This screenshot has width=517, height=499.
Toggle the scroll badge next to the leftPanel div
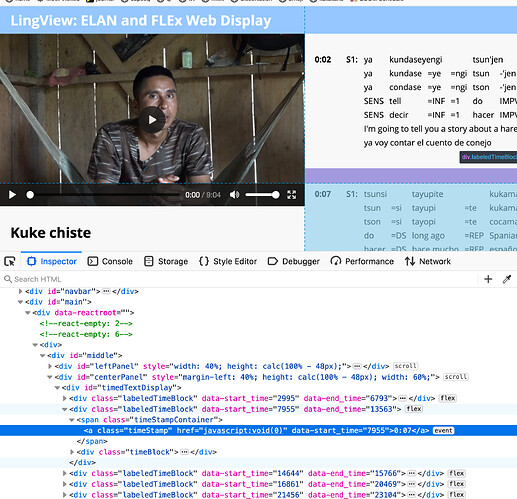(405, 366)
